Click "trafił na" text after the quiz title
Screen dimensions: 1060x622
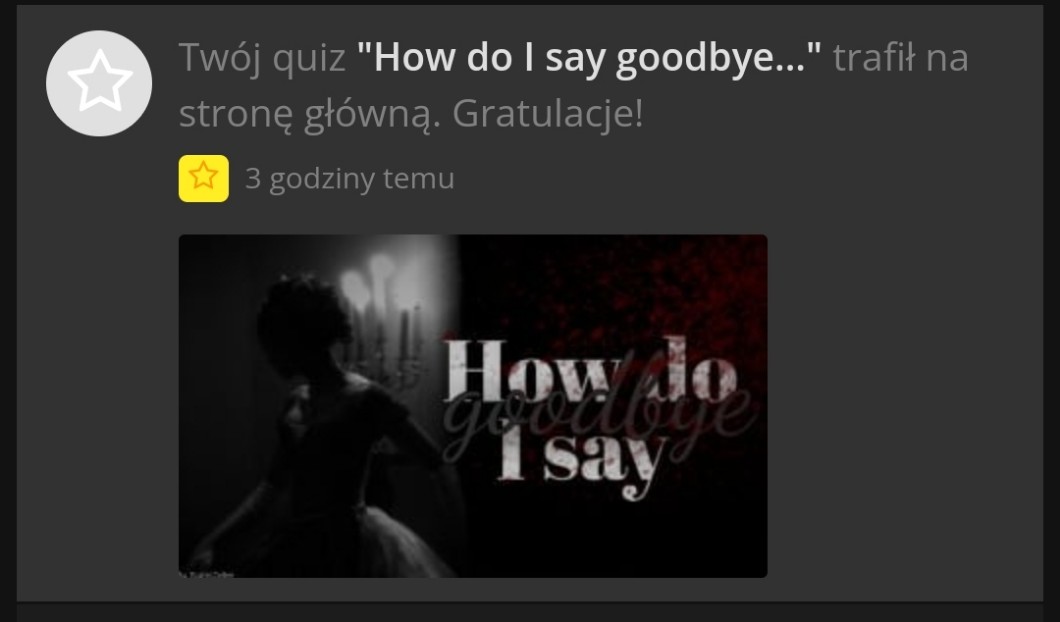[x=900, y=58]
